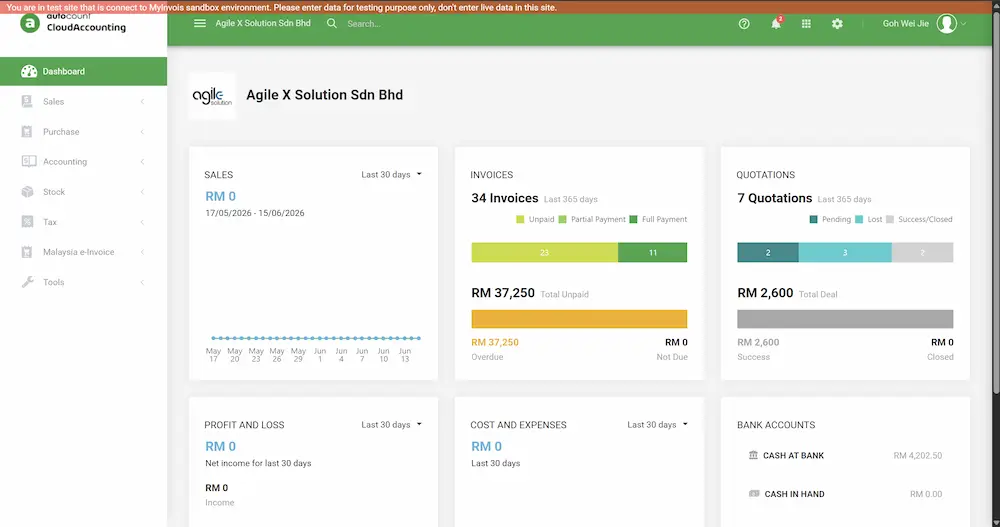Click the Stock box icon
The width and height of the screenshot is (1000, 527).
27,191
